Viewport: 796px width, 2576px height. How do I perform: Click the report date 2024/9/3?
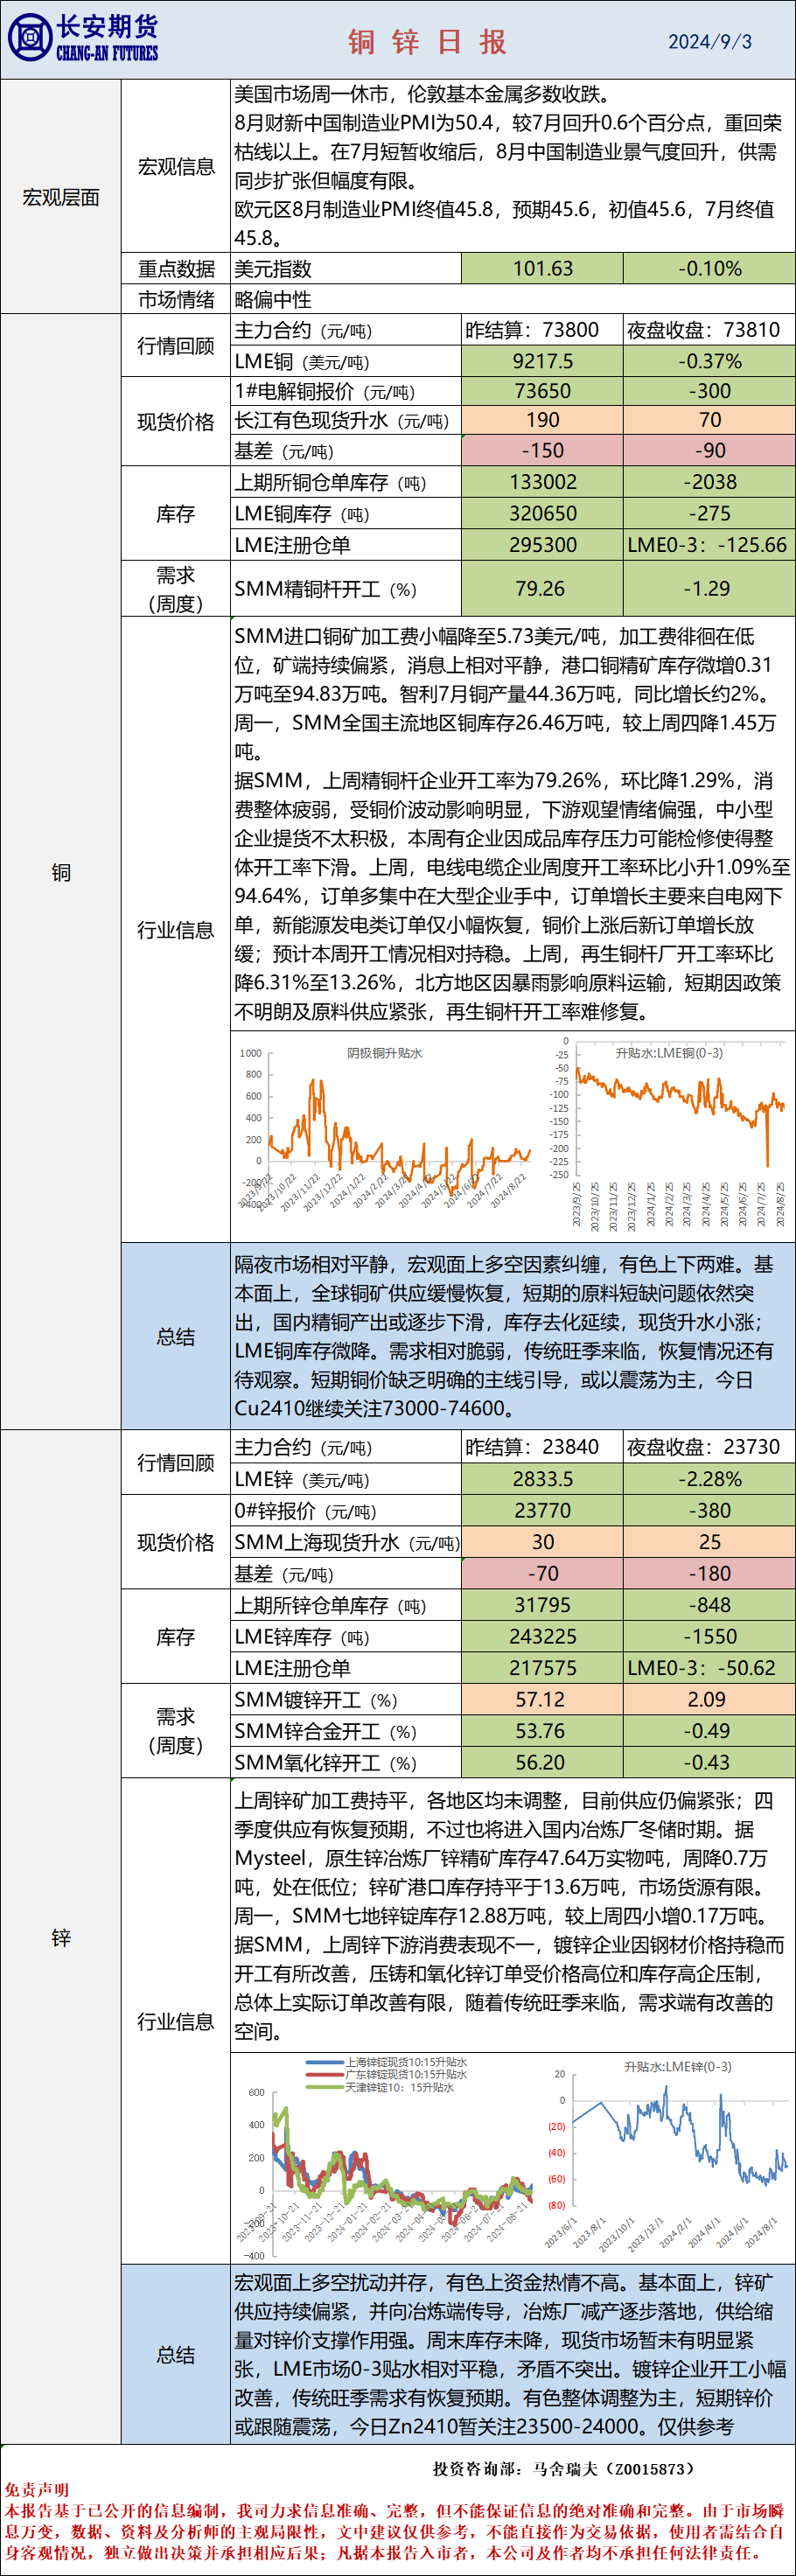[x=710, y=41]
